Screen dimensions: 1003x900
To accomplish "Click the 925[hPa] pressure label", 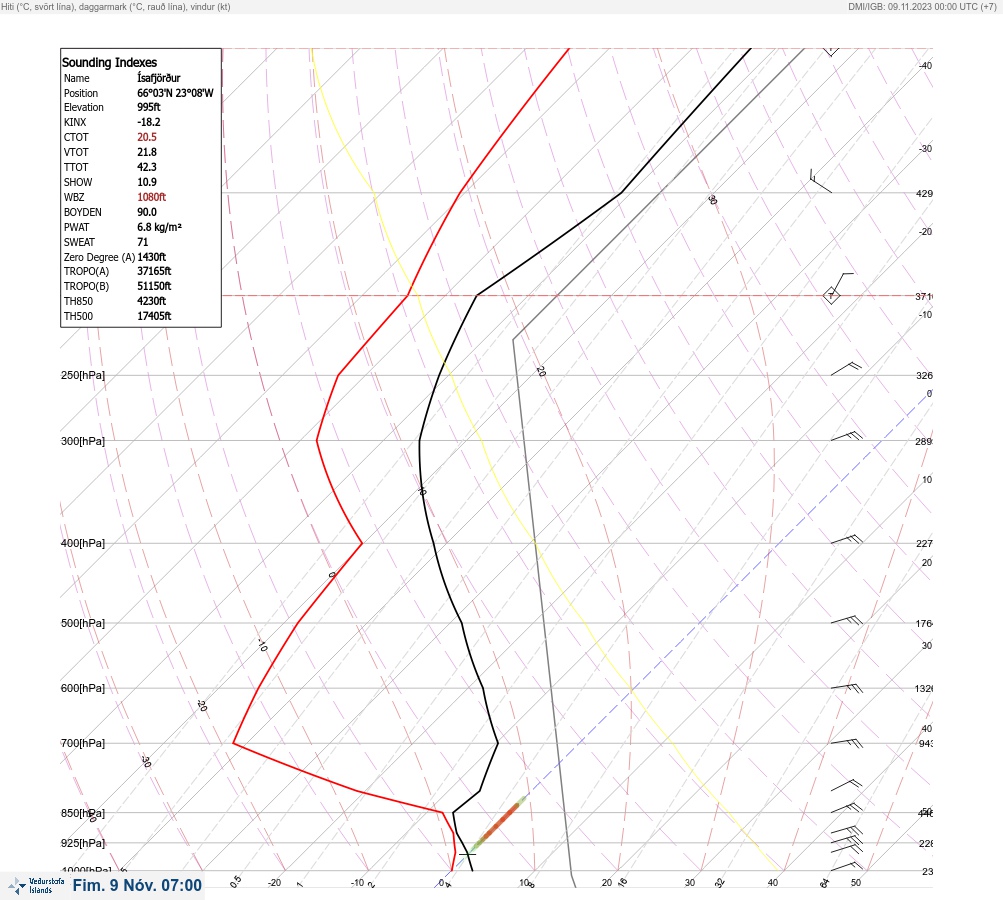I will 83,843.
